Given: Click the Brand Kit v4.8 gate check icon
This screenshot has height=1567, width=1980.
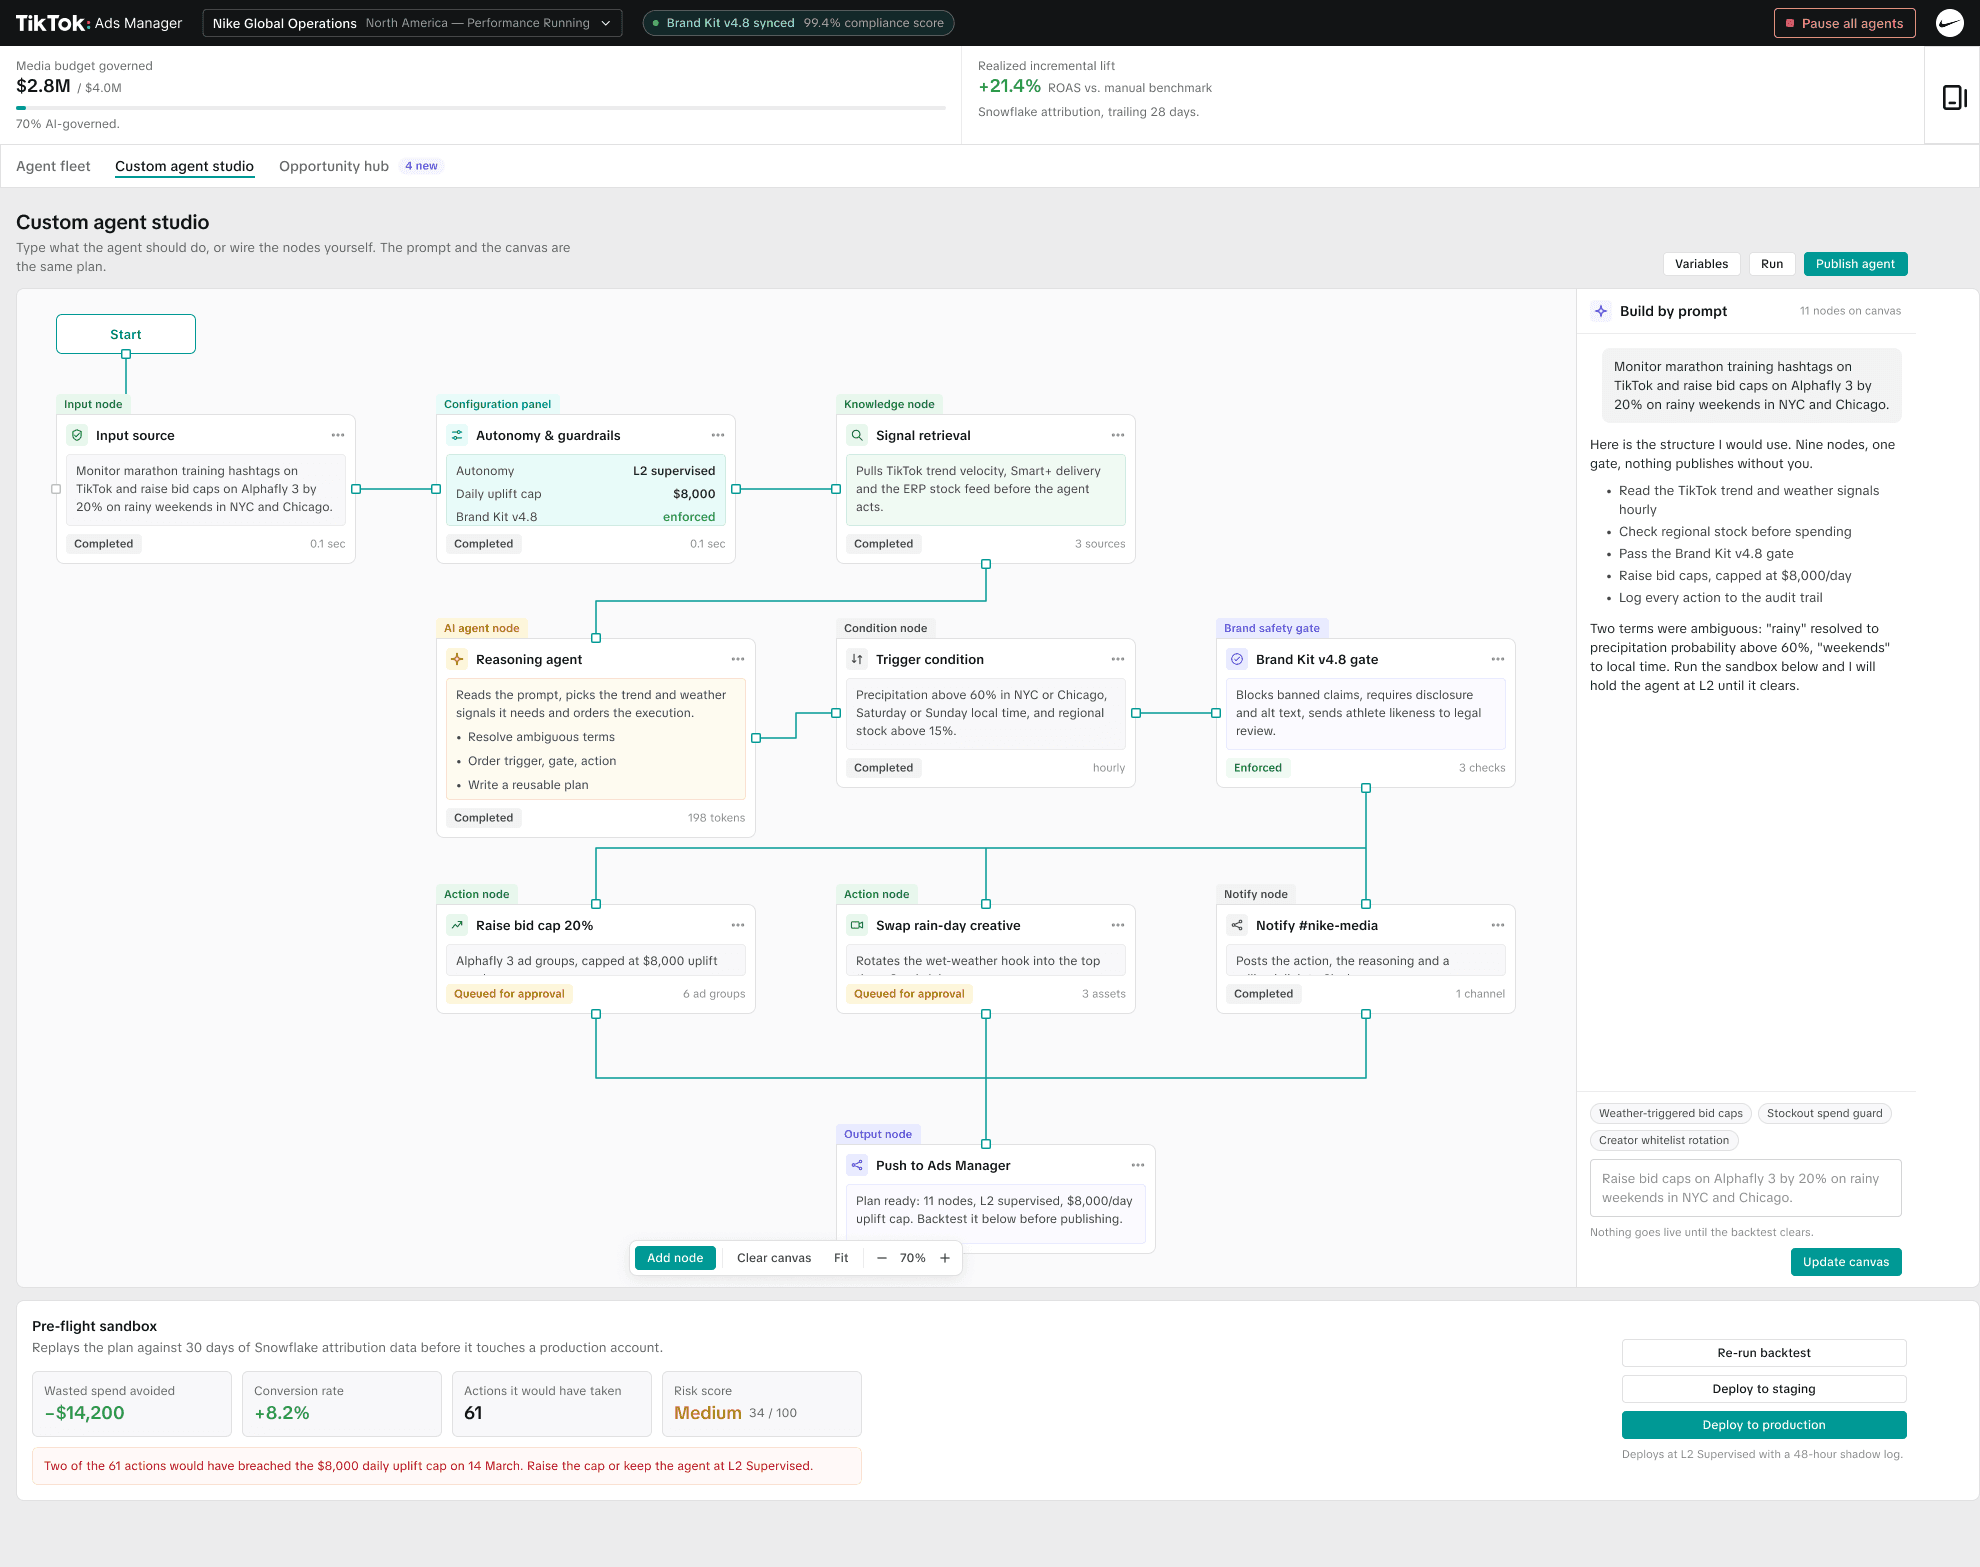Looking at the screenshot, I should click(1237, 659).
